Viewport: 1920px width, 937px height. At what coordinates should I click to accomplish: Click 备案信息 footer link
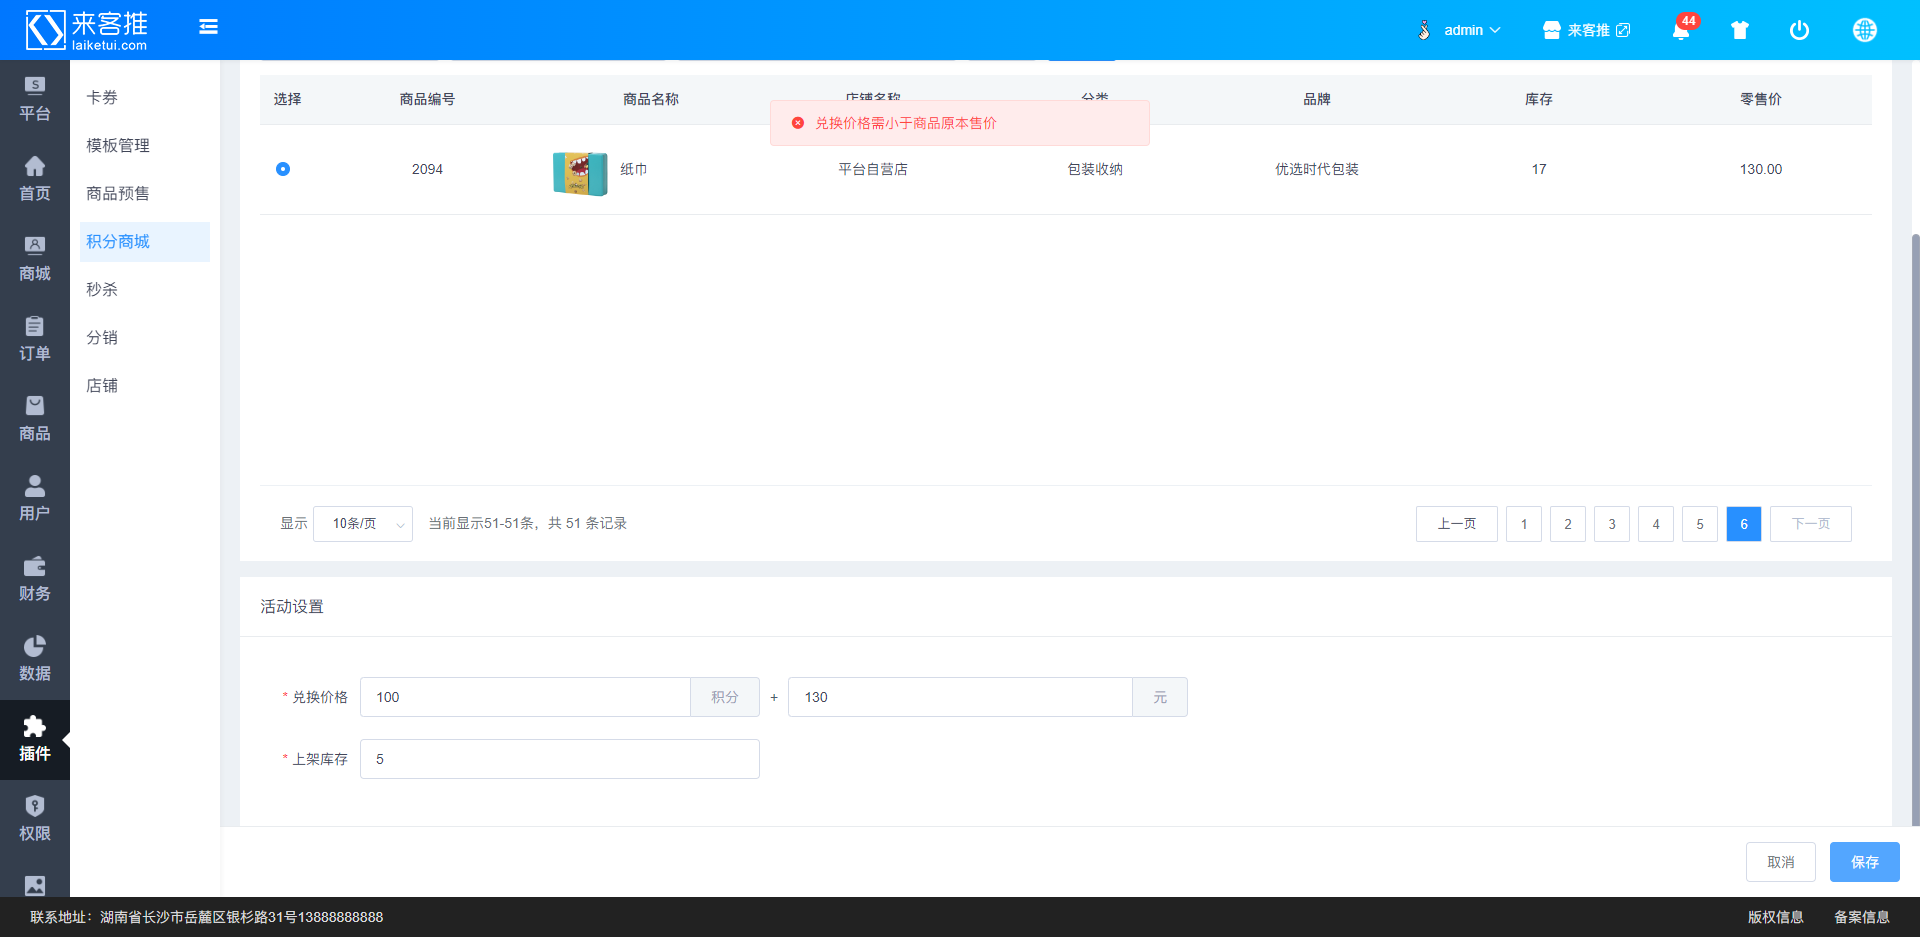1862,917
